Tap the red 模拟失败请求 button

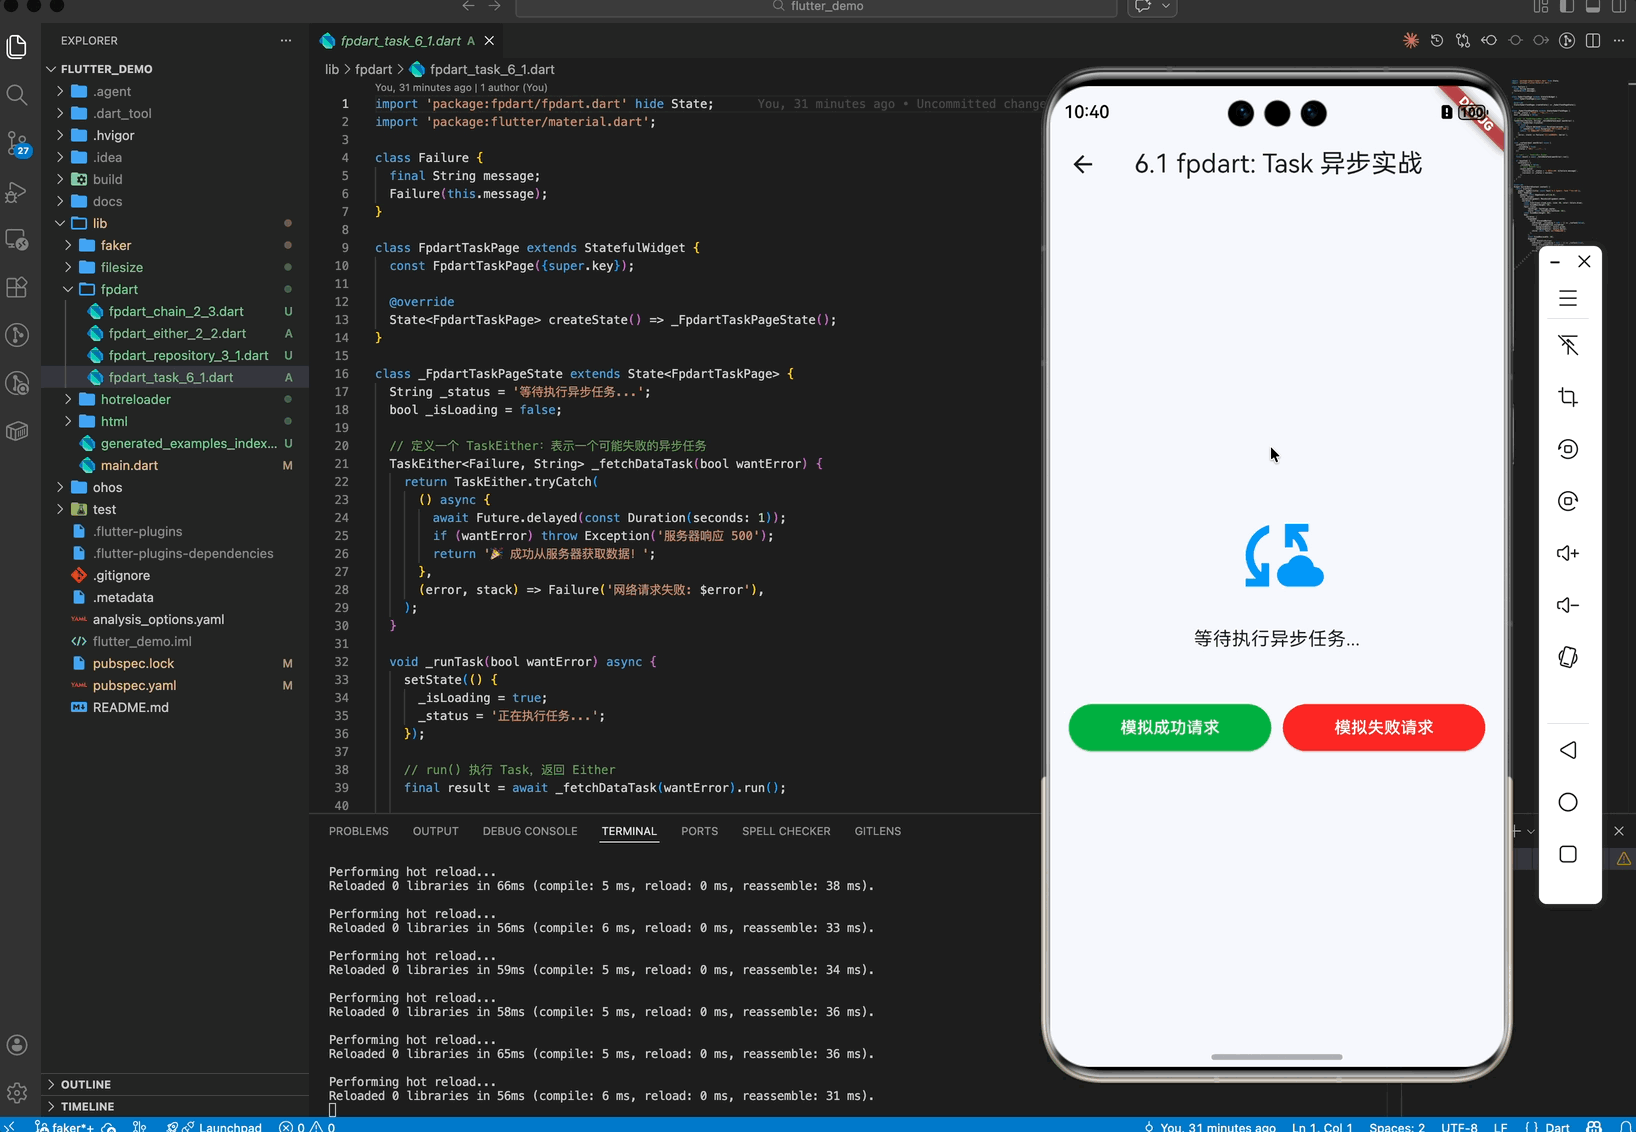coord(1384,727)
